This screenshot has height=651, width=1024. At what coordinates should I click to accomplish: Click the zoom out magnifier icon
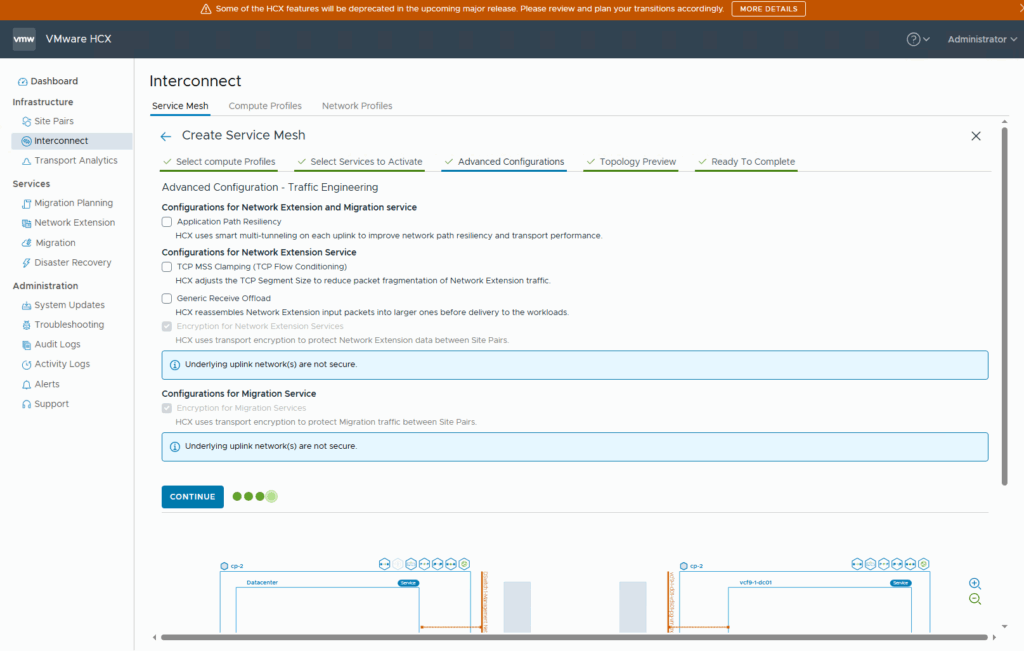pyautogui.click(x=975, y=599)
